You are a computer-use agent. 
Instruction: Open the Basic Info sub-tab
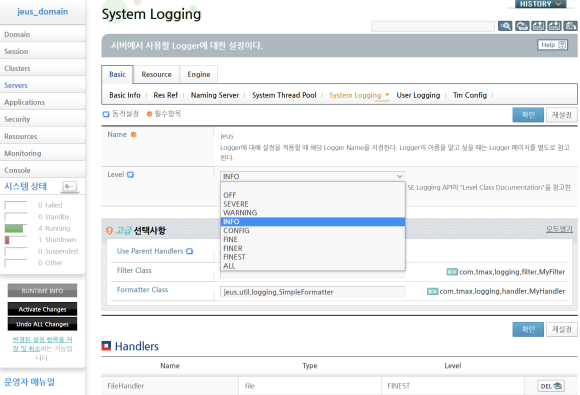pyautogui.click(x=125, y=95)
